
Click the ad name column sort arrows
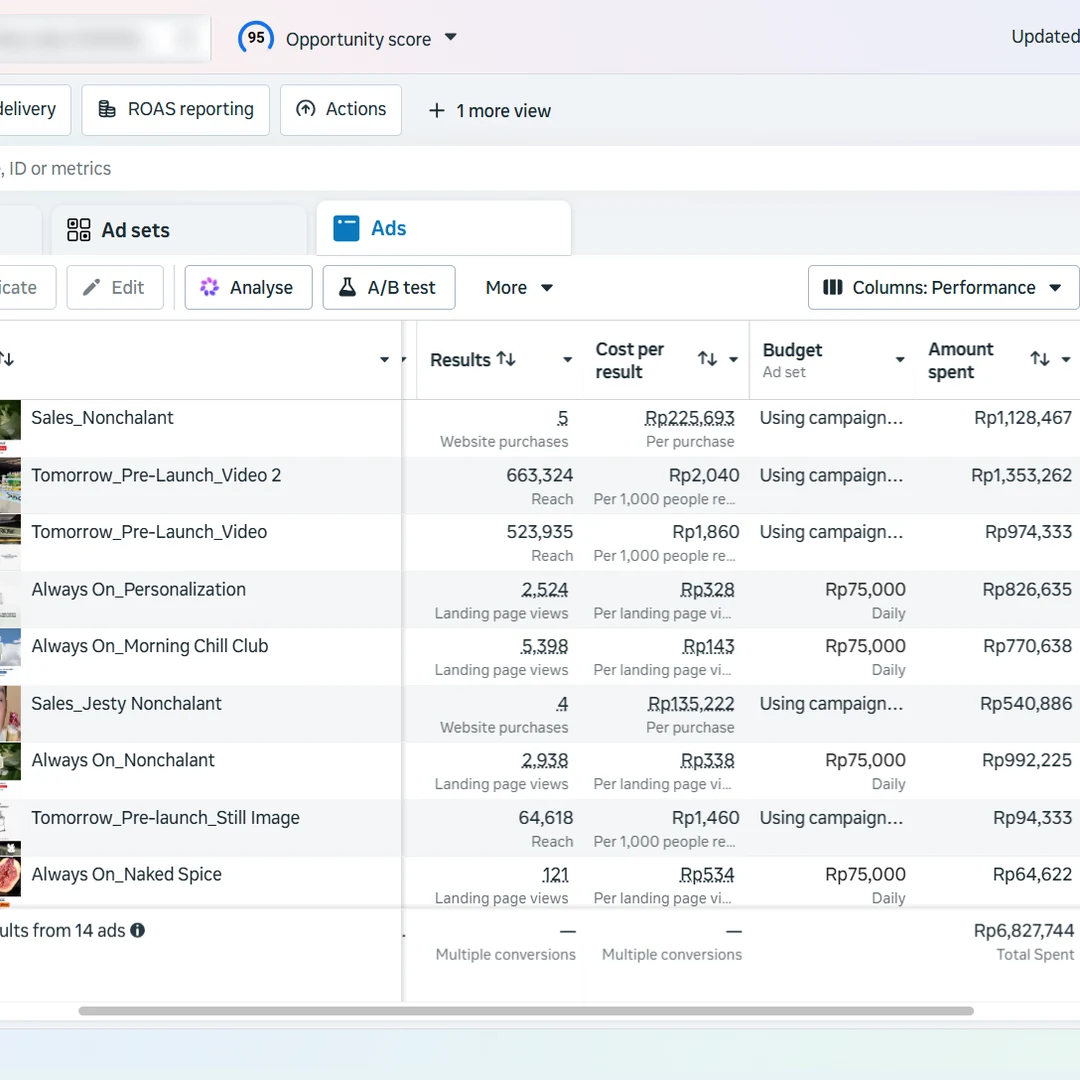click(7, 359)
